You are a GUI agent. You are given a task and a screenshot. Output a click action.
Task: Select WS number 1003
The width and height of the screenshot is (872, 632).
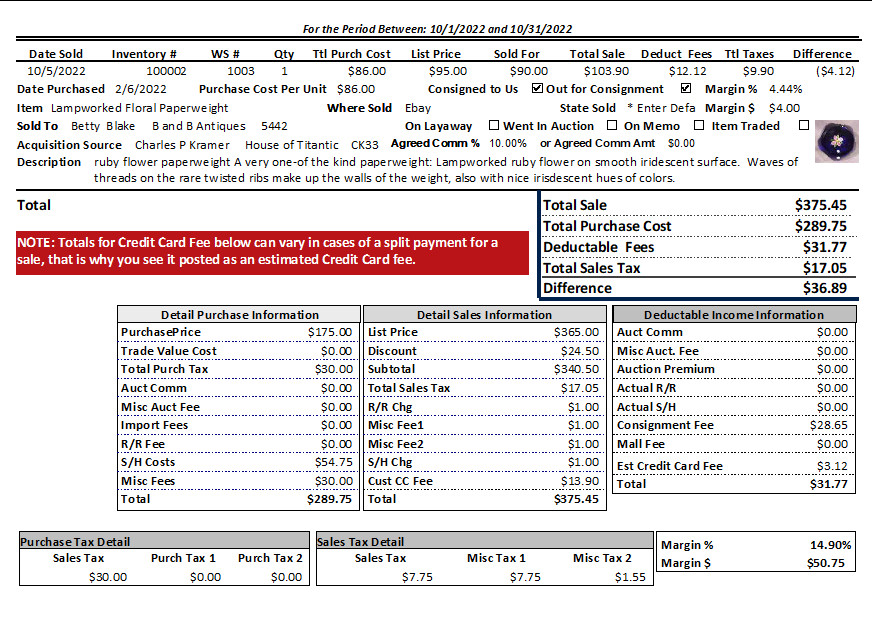click(241, 71)
